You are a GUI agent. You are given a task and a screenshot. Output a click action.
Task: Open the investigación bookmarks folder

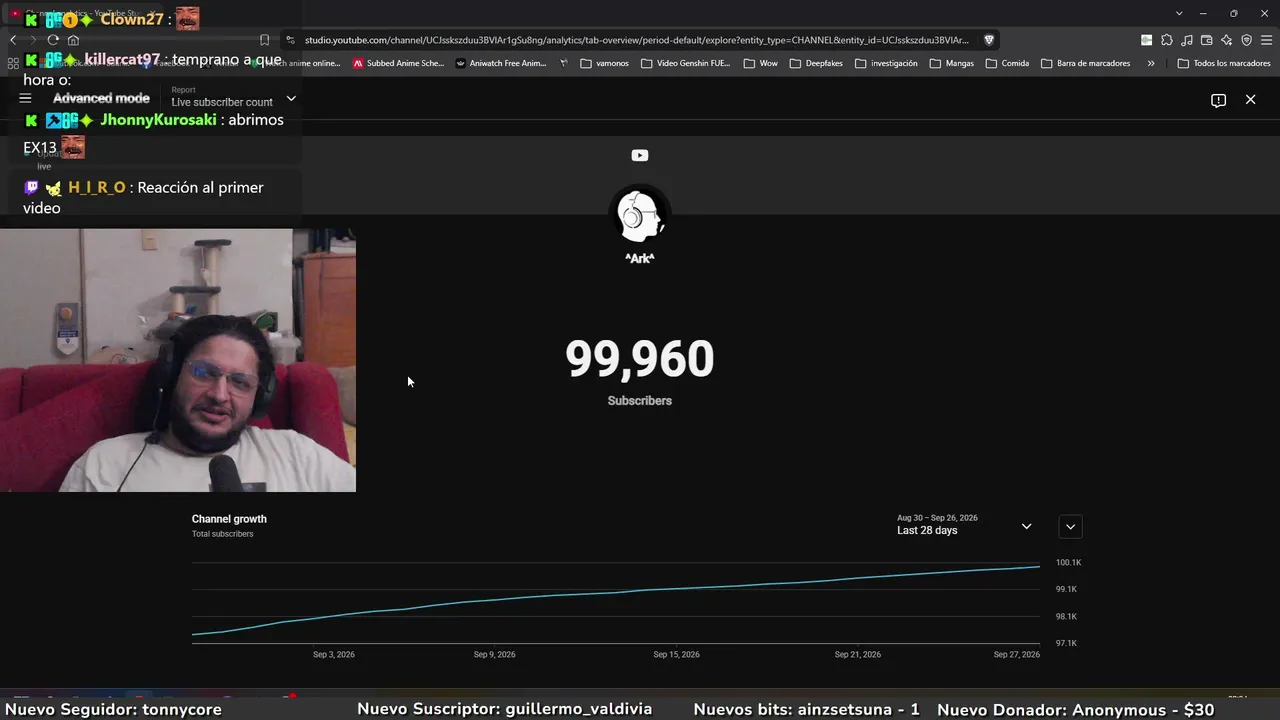pos(886,63)
